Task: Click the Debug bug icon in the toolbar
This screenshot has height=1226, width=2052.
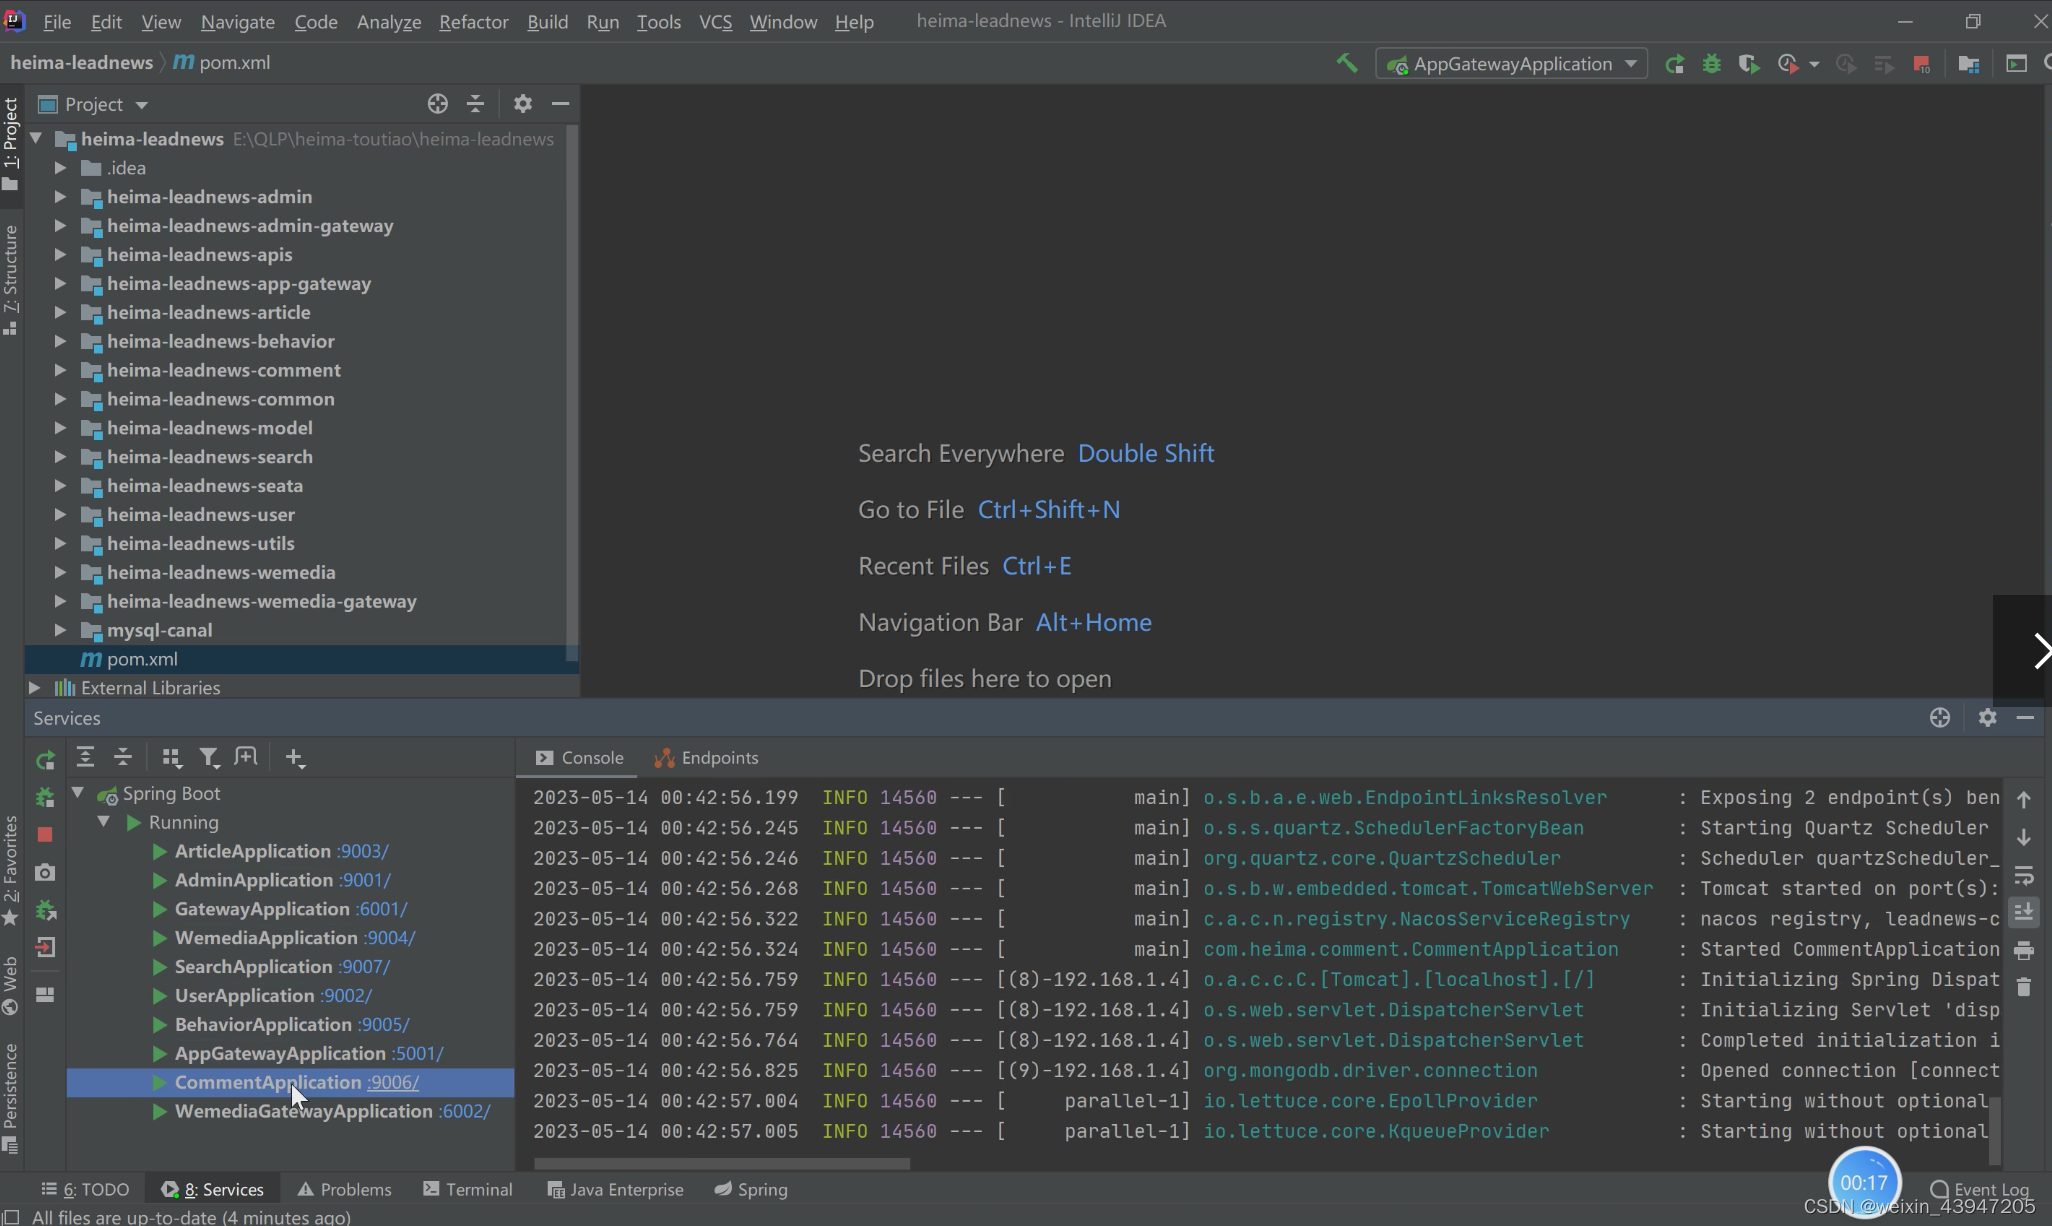Action: tap(1712, 64)
